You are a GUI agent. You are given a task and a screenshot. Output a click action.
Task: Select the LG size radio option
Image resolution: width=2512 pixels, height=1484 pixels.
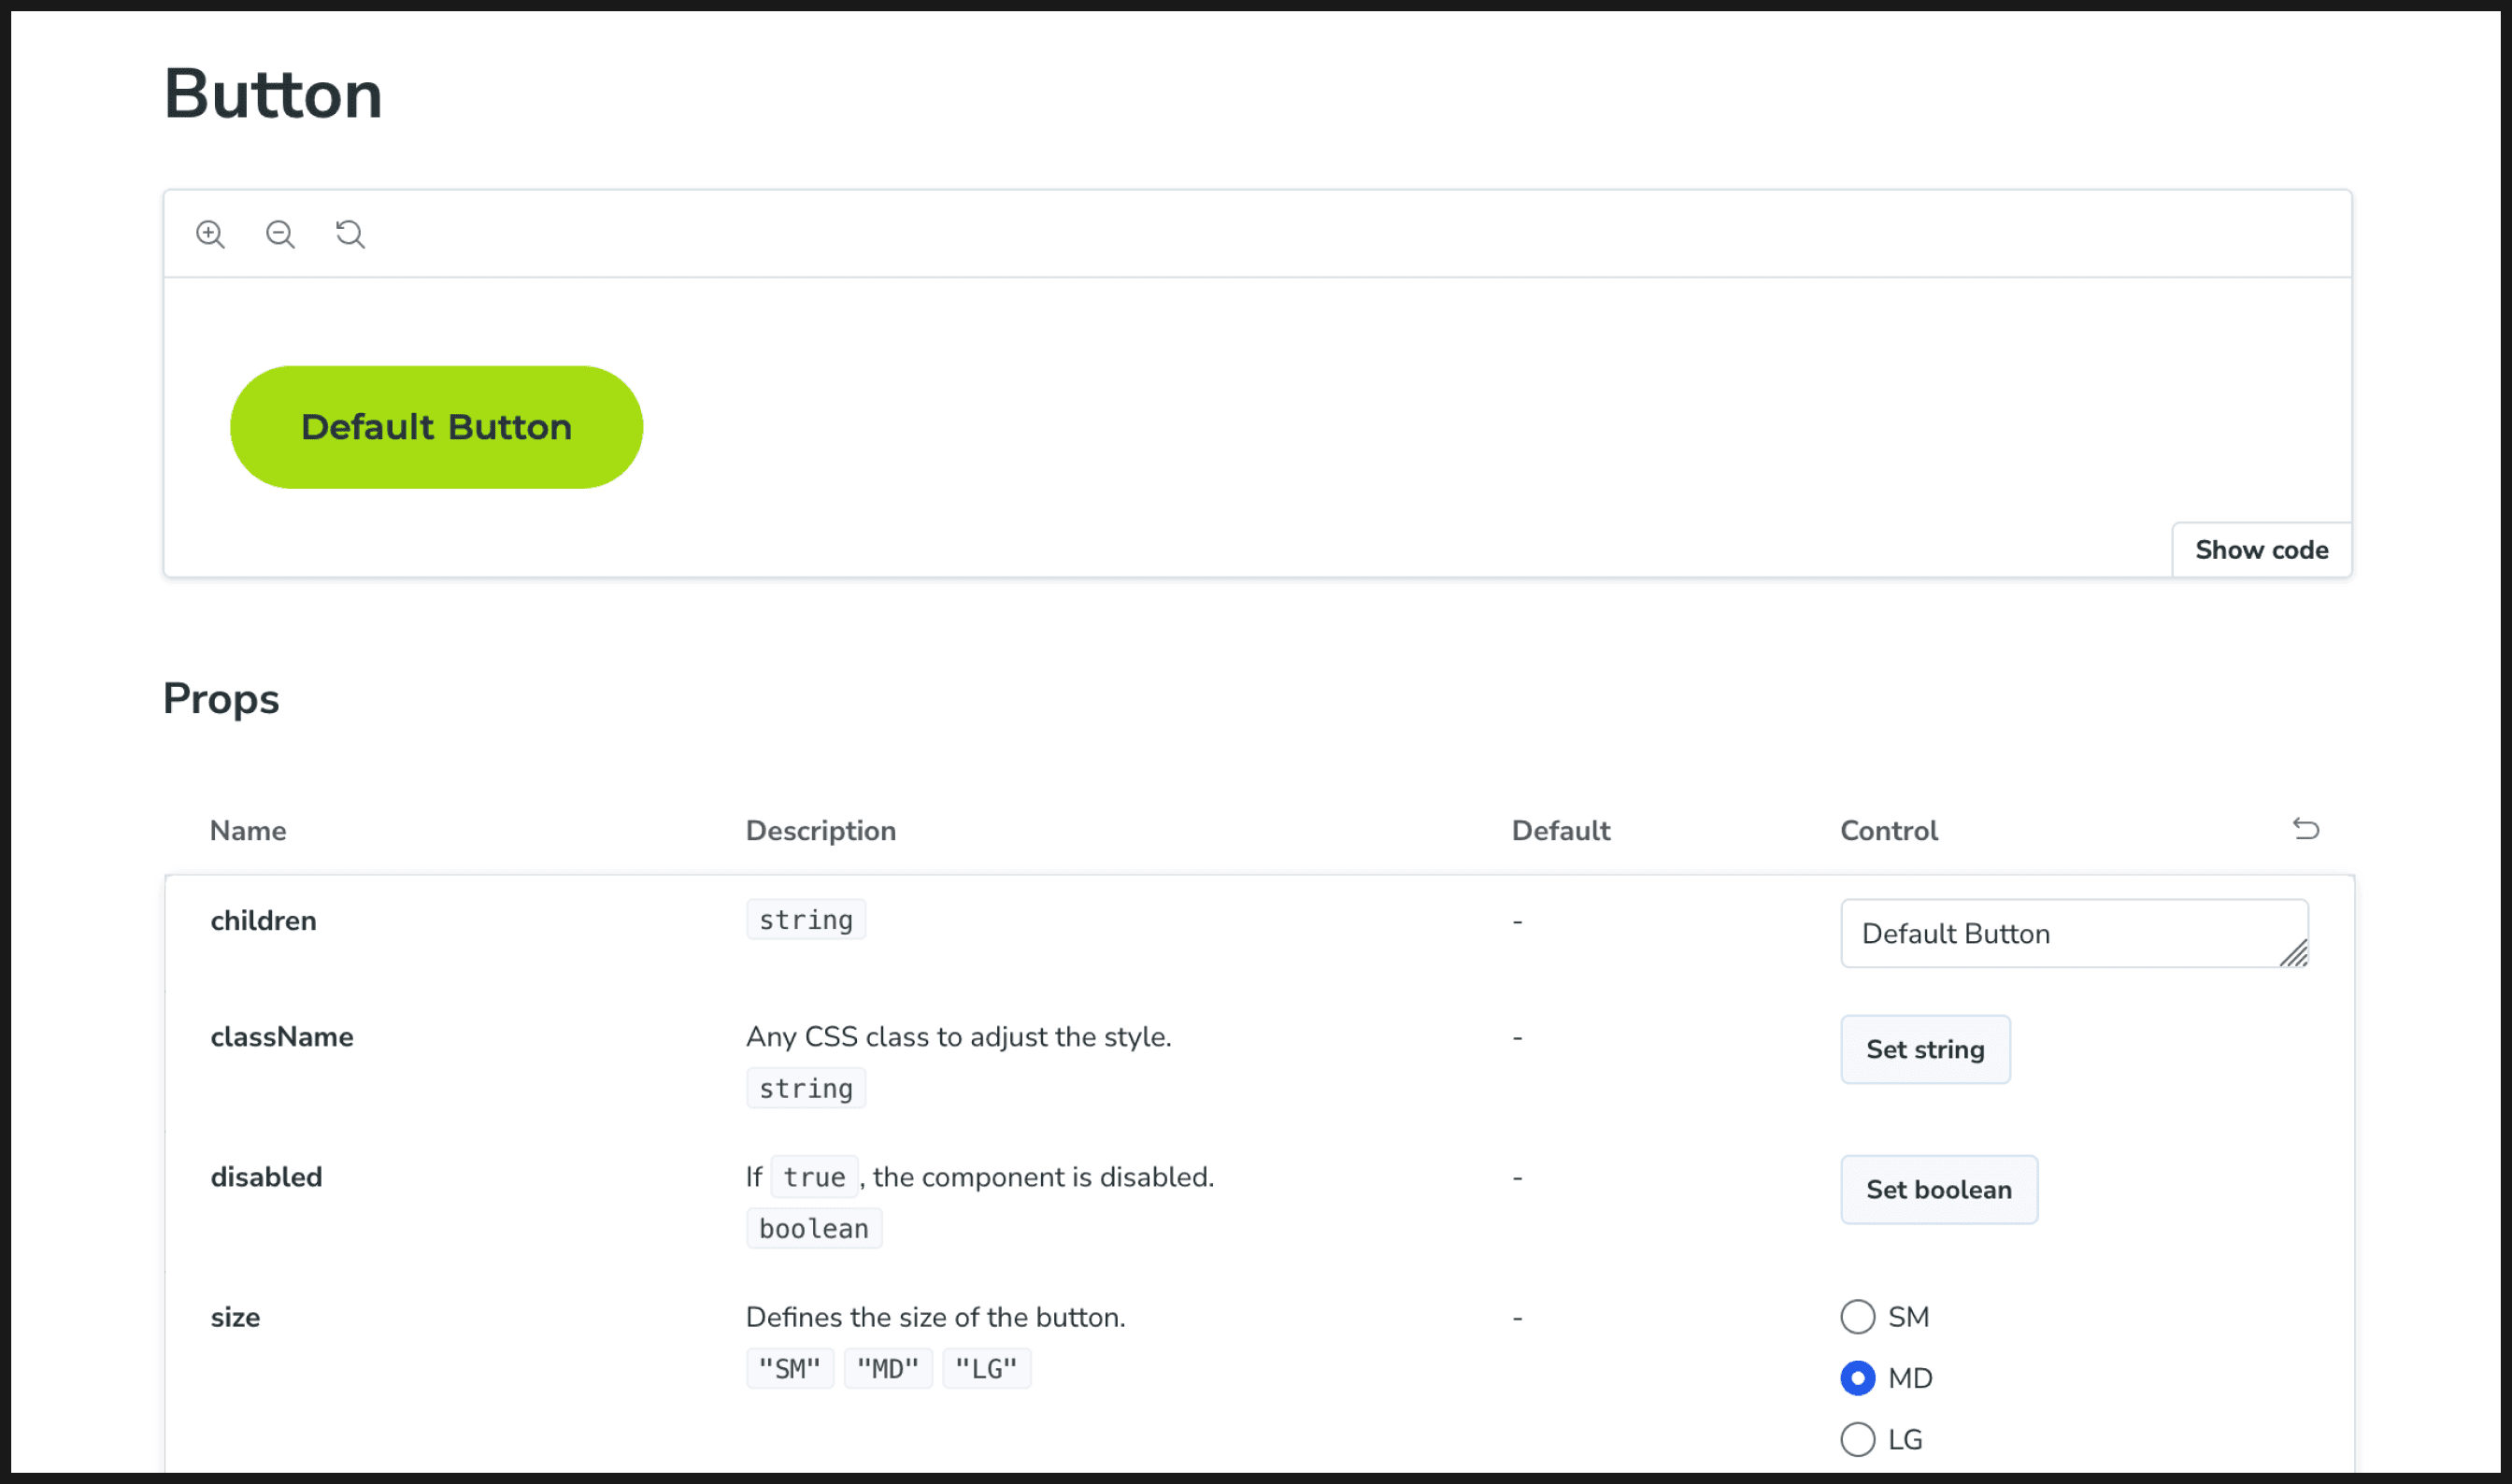(x=1857, y=1439)
